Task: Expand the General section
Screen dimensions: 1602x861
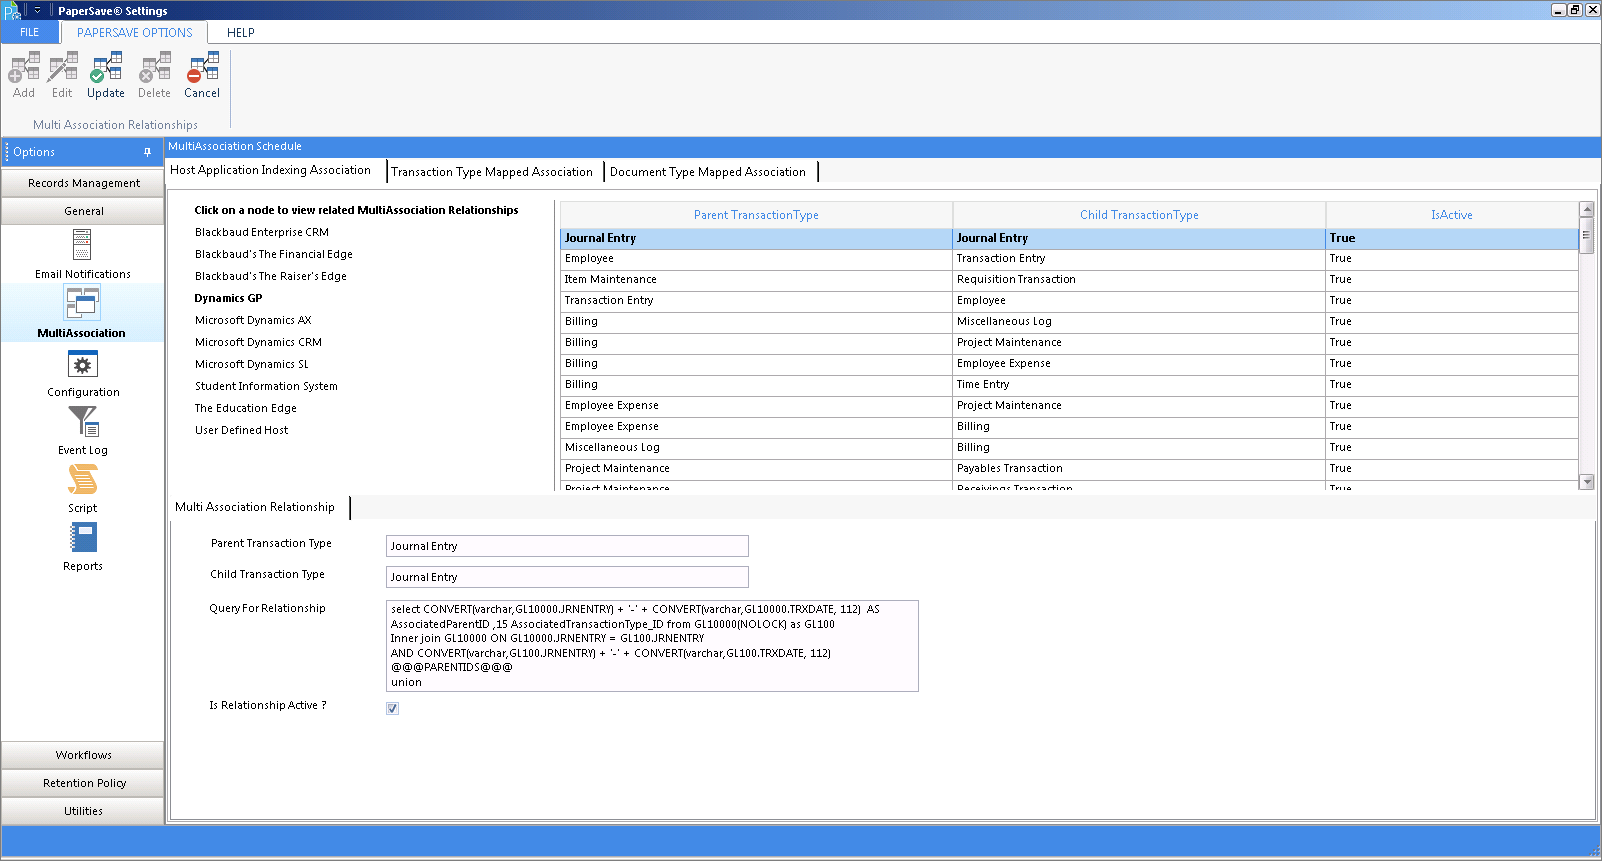Action: click(83, 211)
